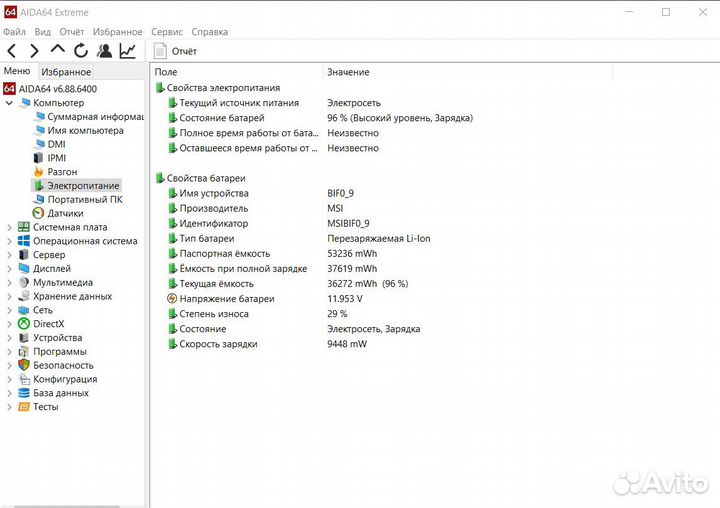Expand the Операционная система node
The width and height of the screenshot is (720, 508).
pos(9,241)
